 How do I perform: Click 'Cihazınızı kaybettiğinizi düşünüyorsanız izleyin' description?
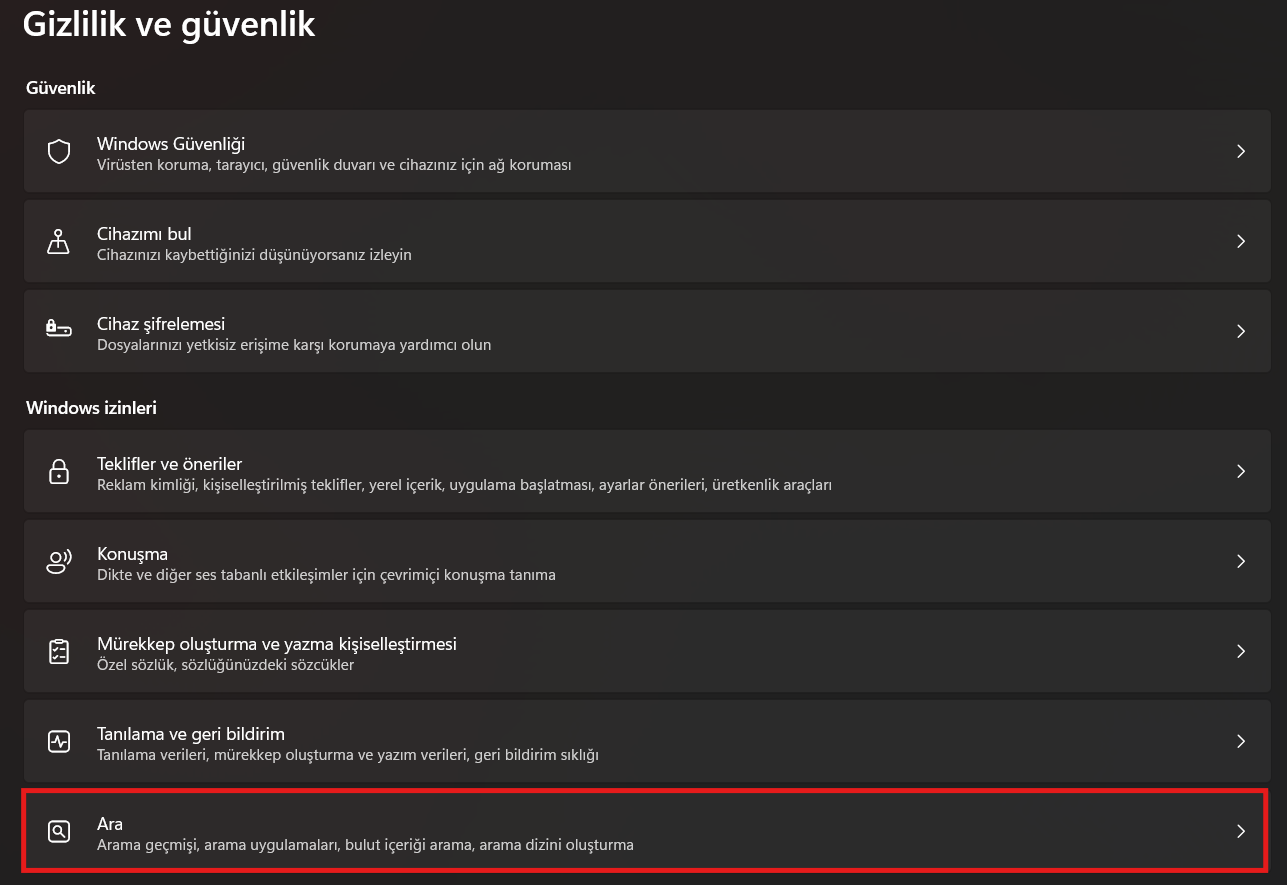tap(254, 255)
